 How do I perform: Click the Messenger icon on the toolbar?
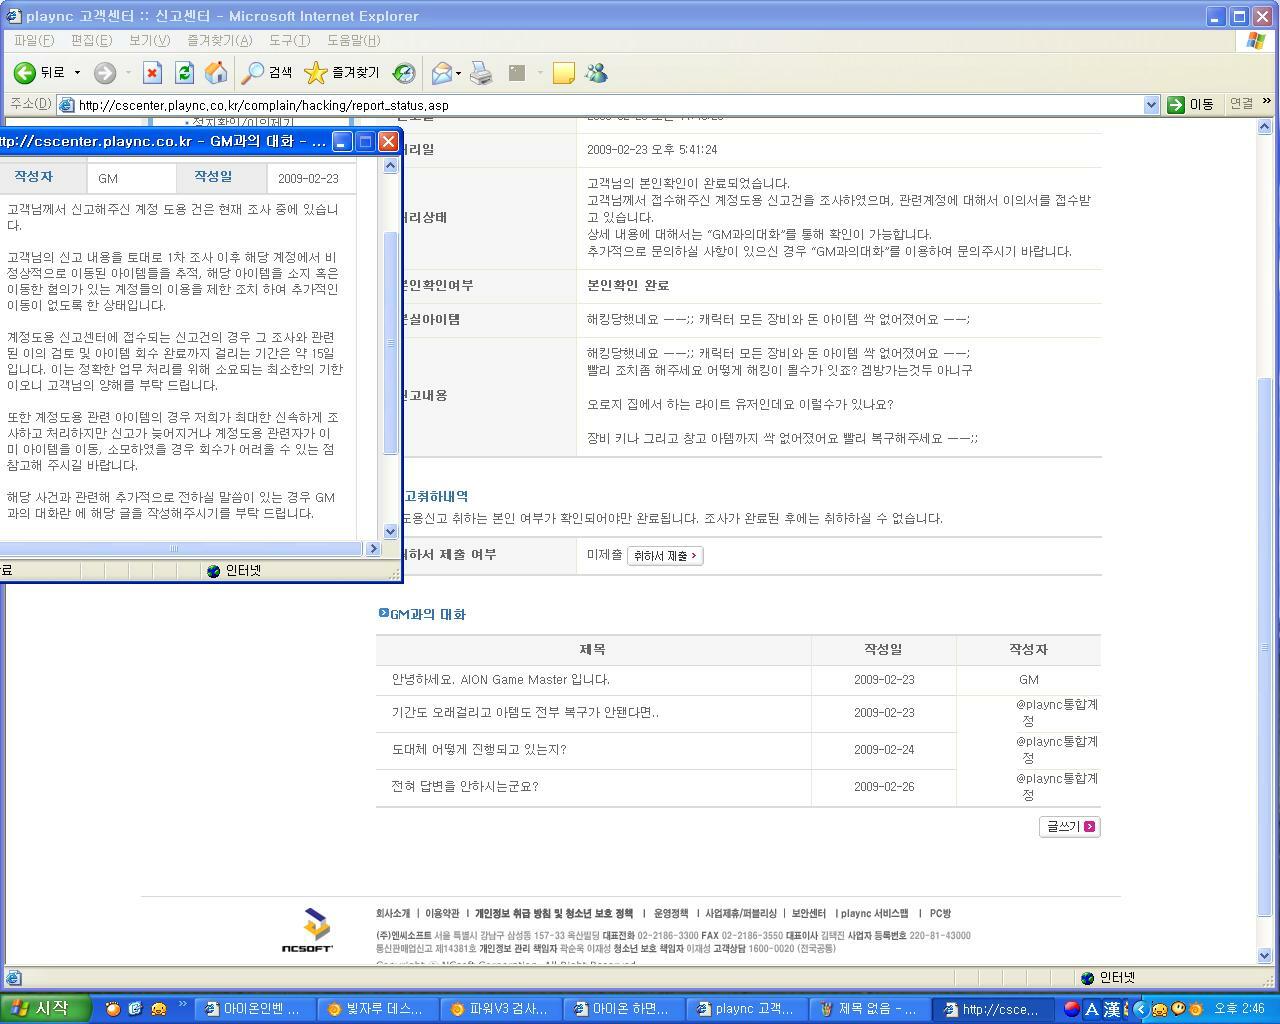click(x=597, y=72)
